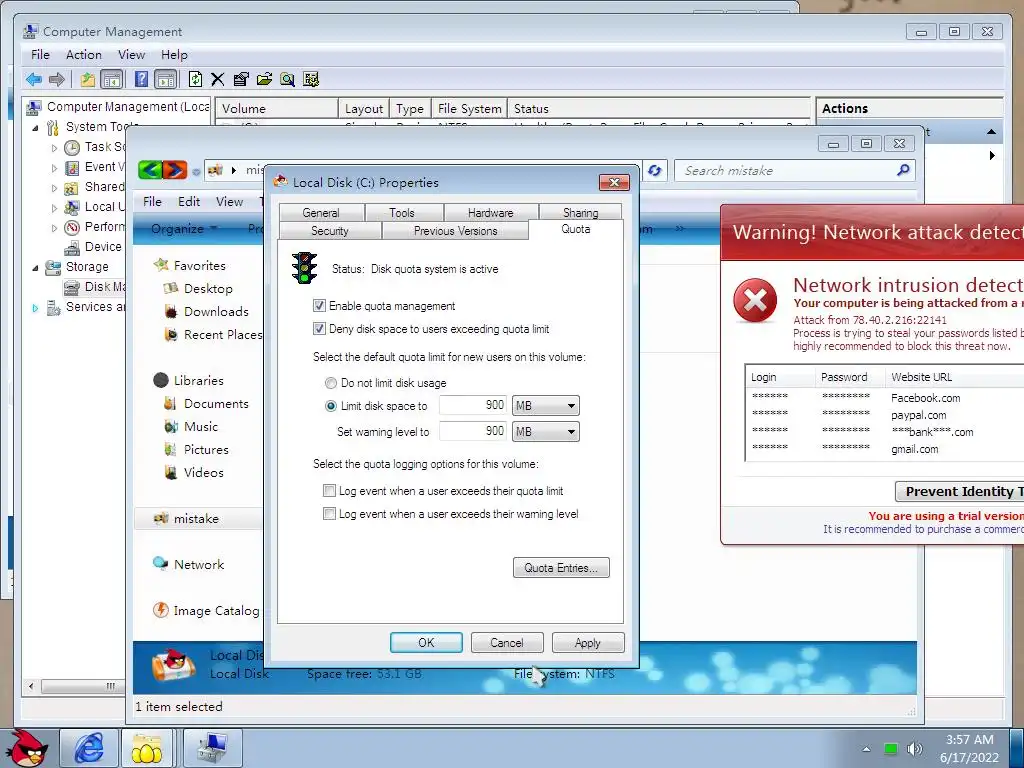Switch to the Security tab
1024x768 pixels.
[330, 231]
